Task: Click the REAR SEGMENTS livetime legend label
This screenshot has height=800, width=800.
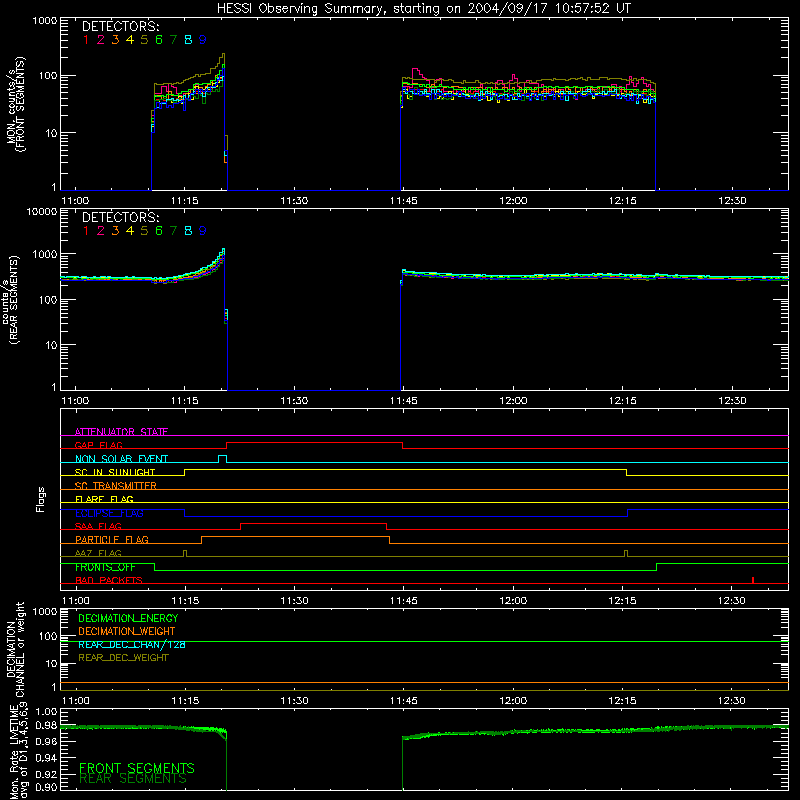Action: (133, 779)
